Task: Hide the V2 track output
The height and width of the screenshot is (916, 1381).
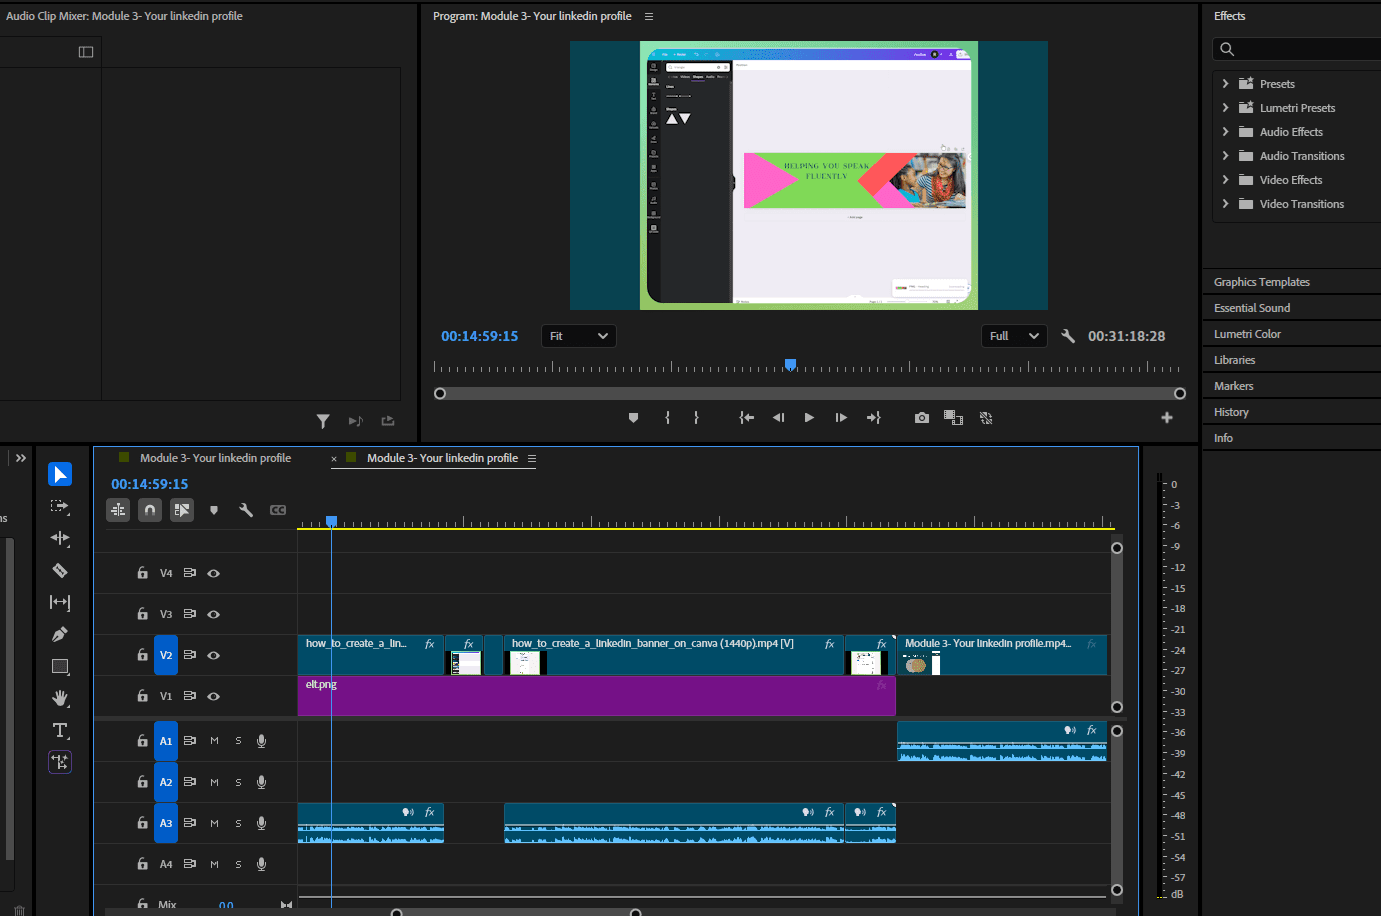Action: click(213, 655)
